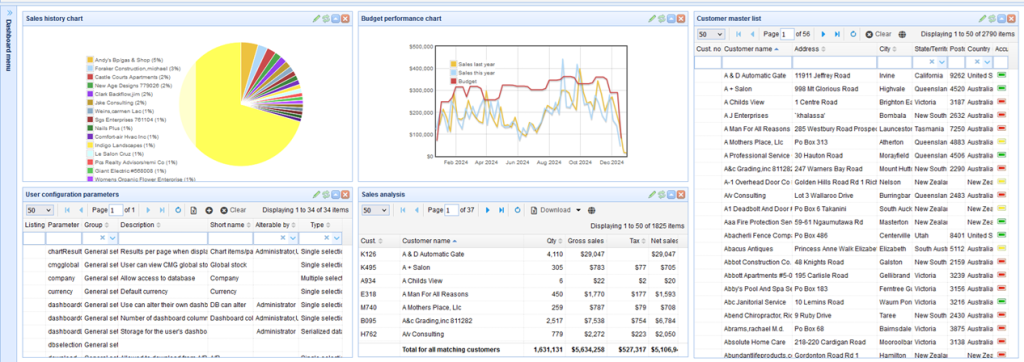Clear filters in User configuration parameters

pos(233,210)
